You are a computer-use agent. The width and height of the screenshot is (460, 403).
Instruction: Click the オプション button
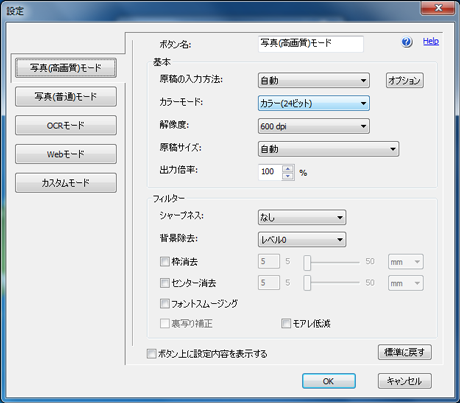point(405,80)
